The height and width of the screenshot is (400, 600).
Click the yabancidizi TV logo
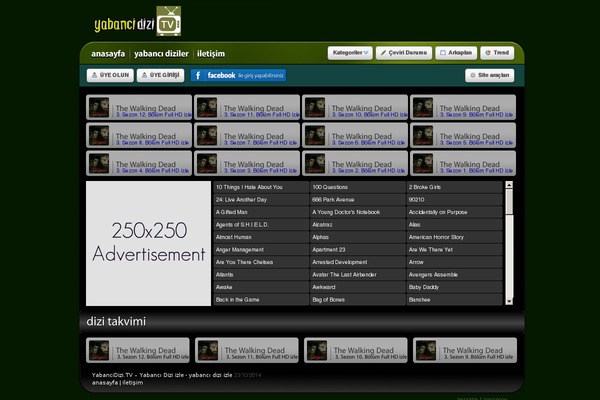[x=137, y=22]
